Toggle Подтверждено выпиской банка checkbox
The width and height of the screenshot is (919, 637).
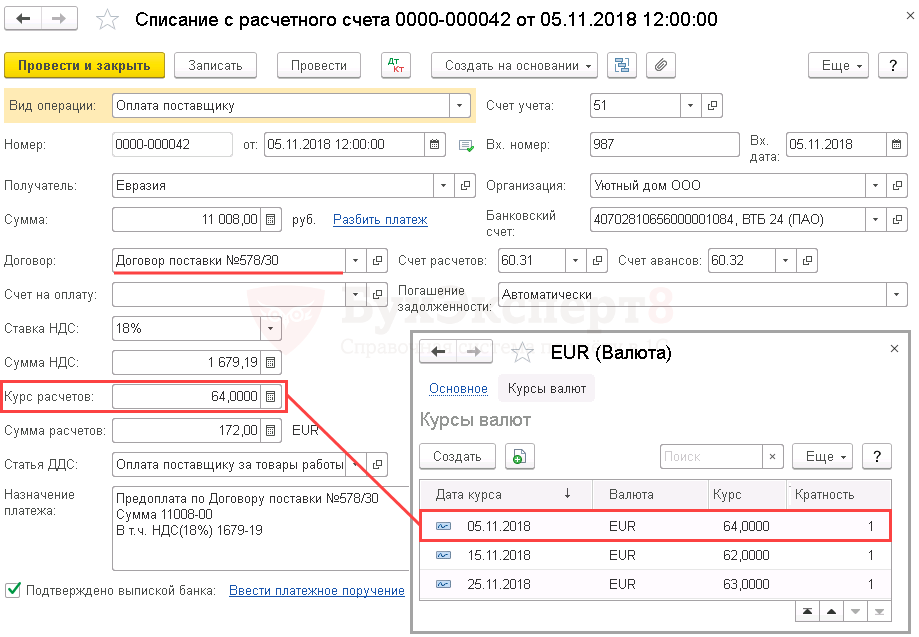[13, 590]
